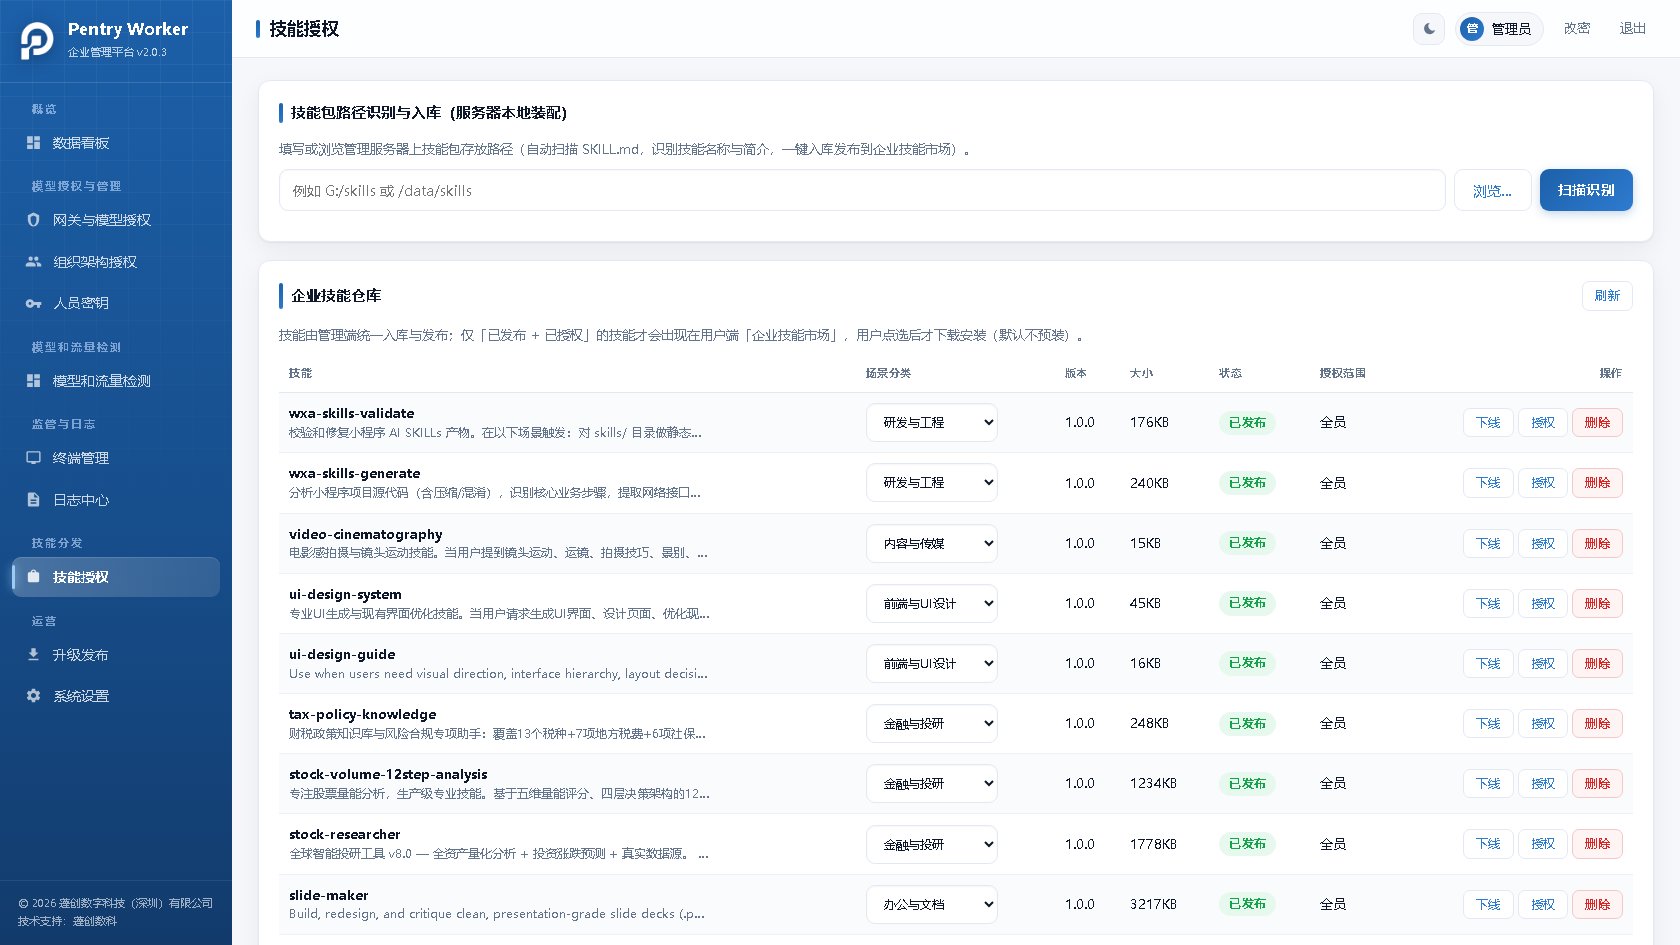Click the people icon for 组织架构授权
This screenshot has height=945, width=1680.
33,262
